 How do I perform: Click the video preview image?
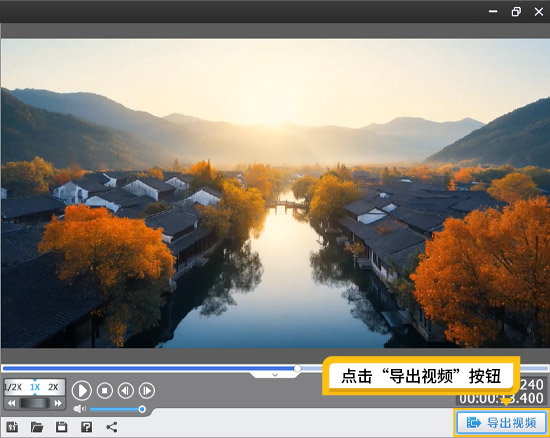pyautogui.click(x=275, y=193)
